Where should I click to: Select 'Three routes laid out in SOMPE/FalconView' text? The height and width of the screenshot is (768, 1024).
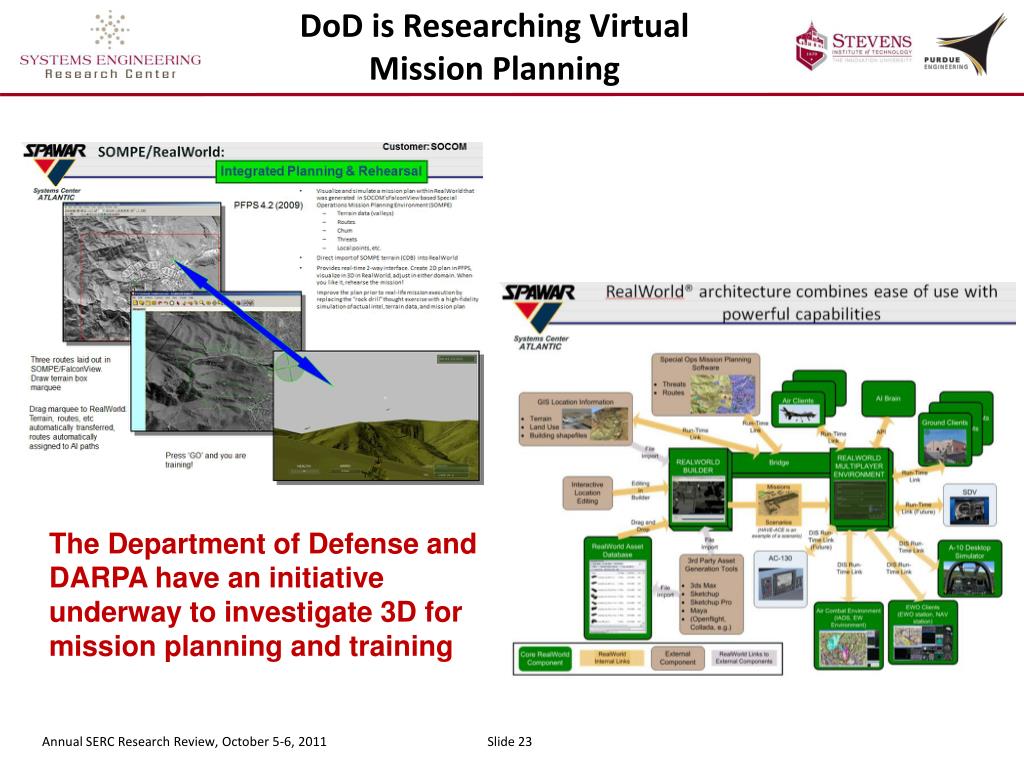tap(71, 374)
